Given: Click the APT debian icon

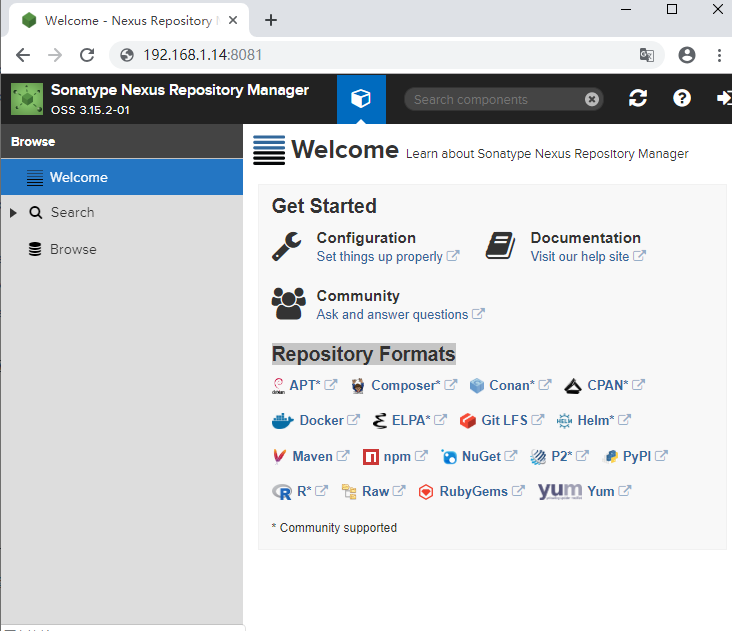Looking at the screenshot, I should 278,386.
